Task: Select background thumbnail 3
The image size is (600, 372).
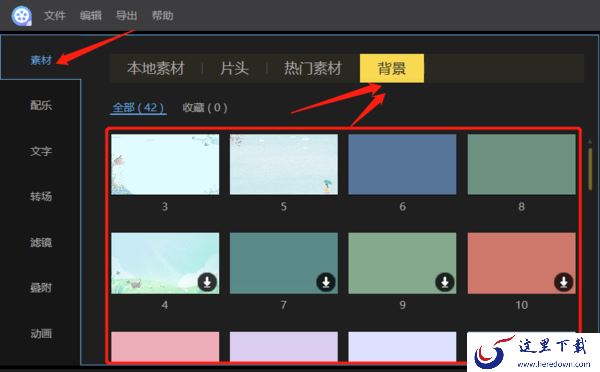Action: click(x=165, y=164)
